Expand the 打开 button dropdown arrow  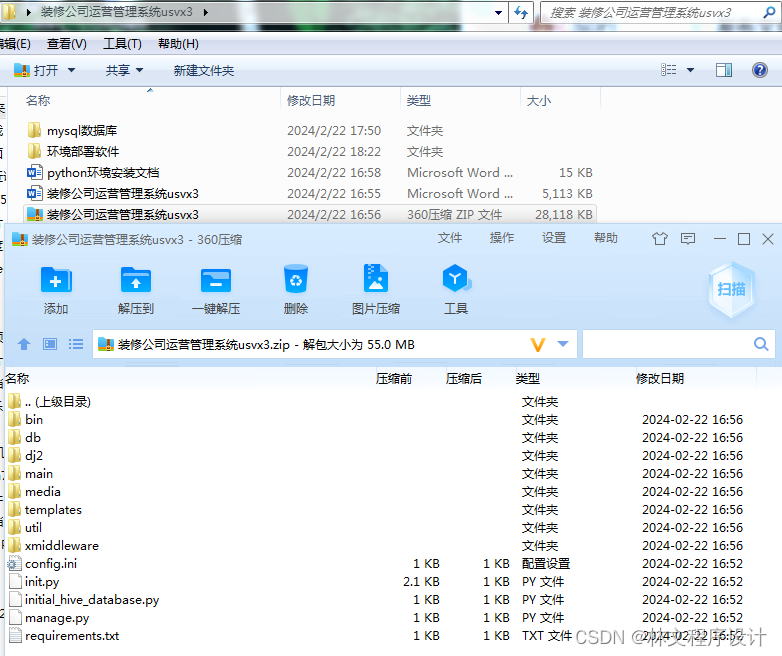(x=71, y=70)
